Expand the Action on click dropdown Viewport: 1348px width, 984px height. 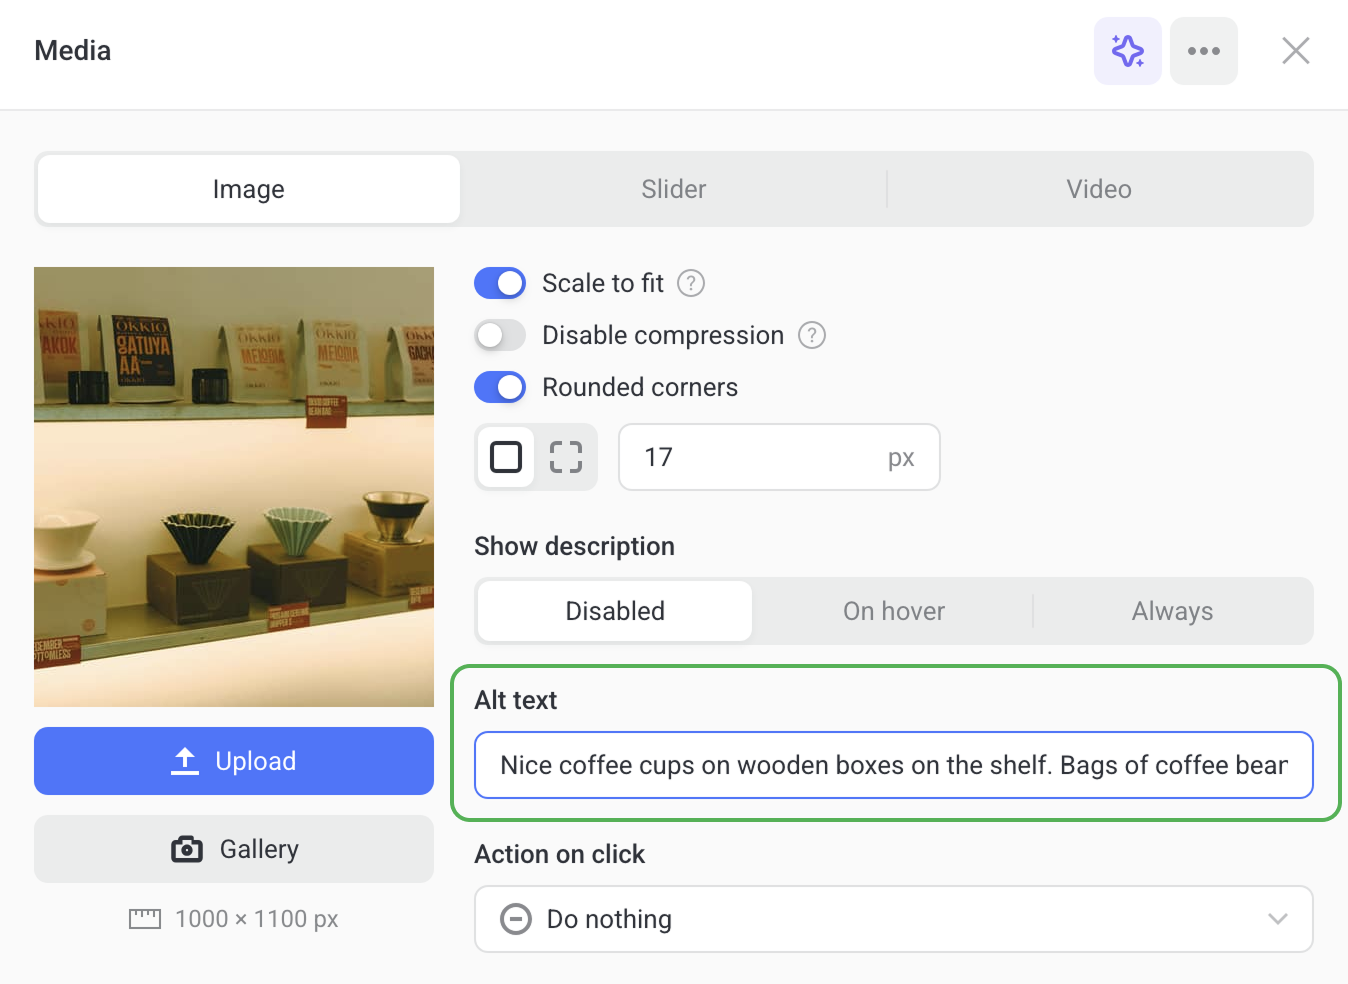point(892,919)
